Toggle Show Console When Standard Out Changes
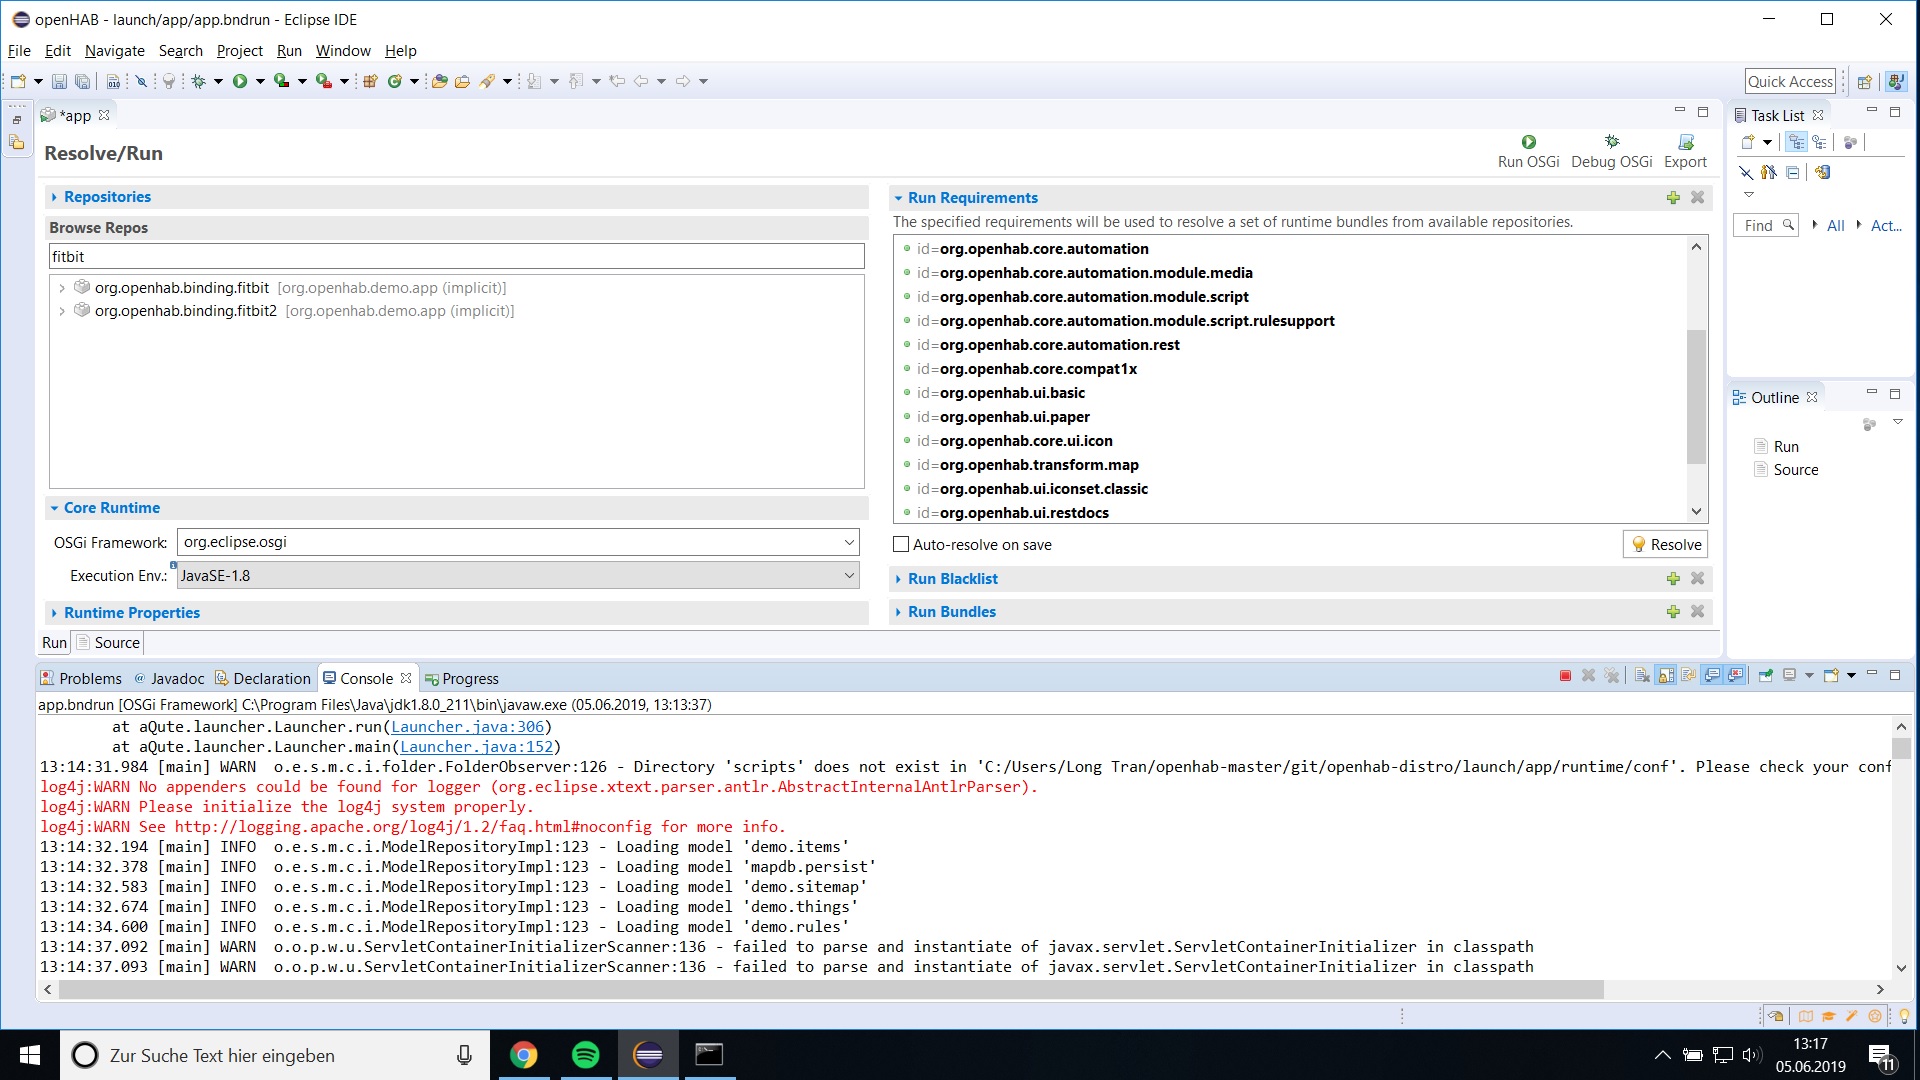The image size is (1920, 1080). pos(1711,676)
